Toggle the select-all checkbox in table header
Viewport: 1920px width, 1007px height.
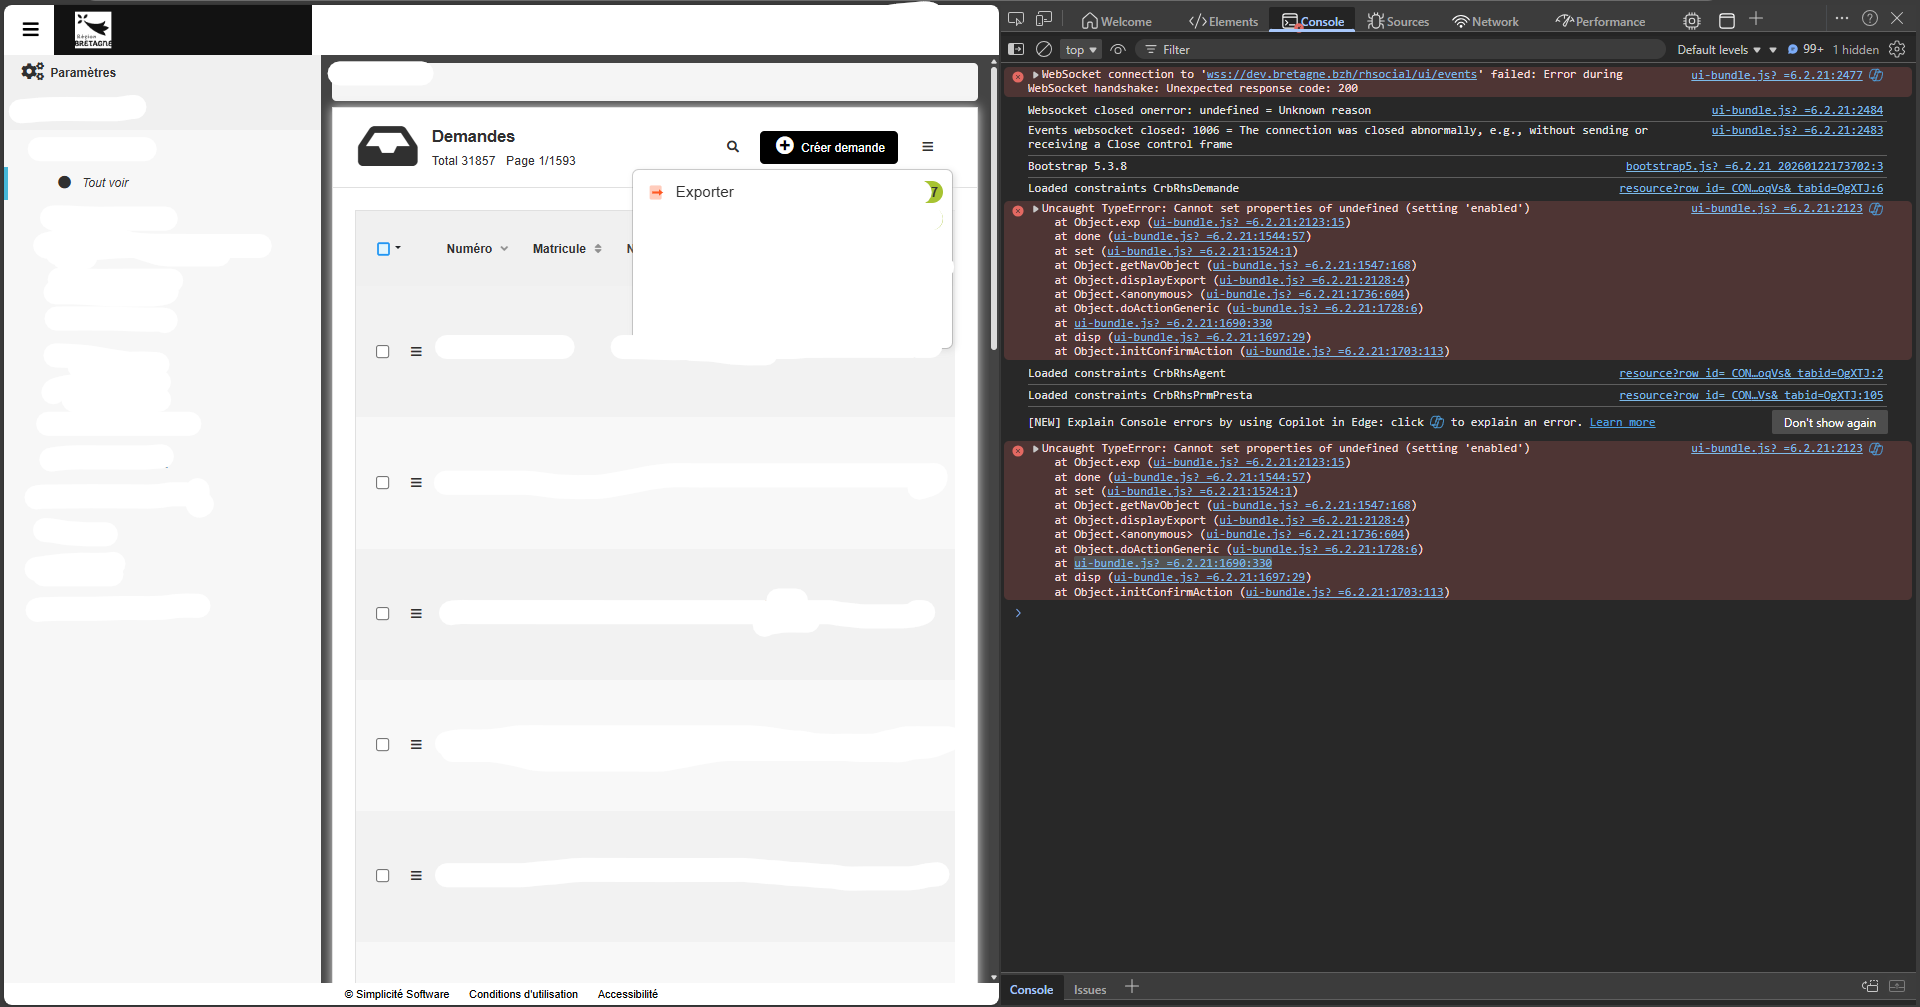[x=383, y=249]
